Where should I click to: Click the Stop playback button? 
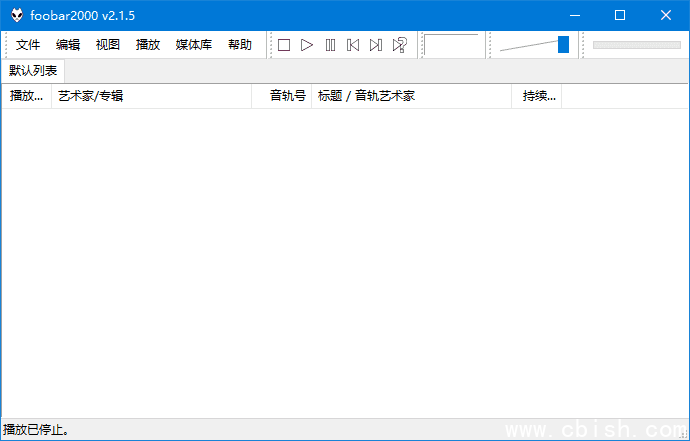pyautogui.click(x=284, y=45)
